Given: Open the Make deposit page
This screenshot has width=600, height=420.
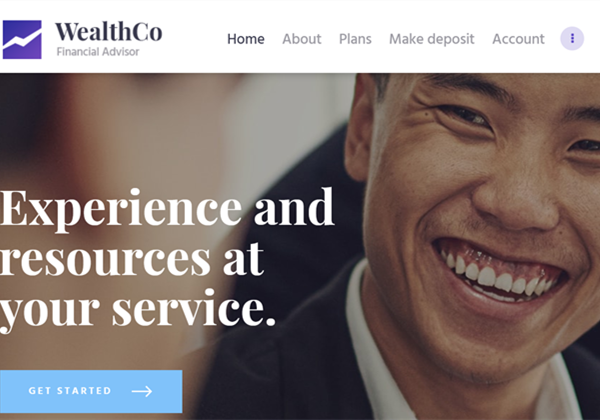Looking at the screenshot, I should 432,39.
